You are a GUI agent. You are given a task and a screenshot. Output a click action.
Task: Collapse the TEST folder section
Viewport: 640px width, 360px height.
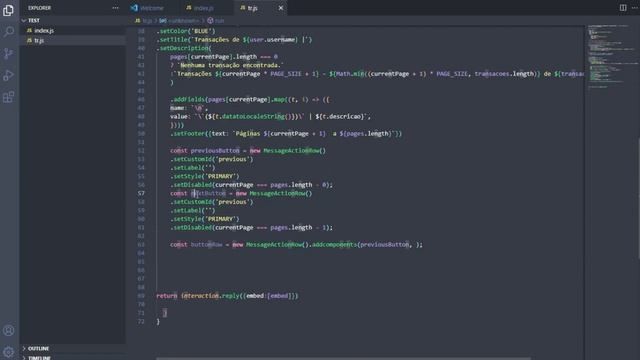coord(73,20)
